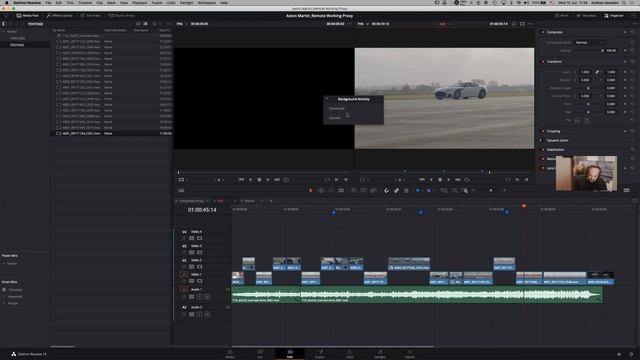Play forward in the timeline viewer

tap(449, 180)
